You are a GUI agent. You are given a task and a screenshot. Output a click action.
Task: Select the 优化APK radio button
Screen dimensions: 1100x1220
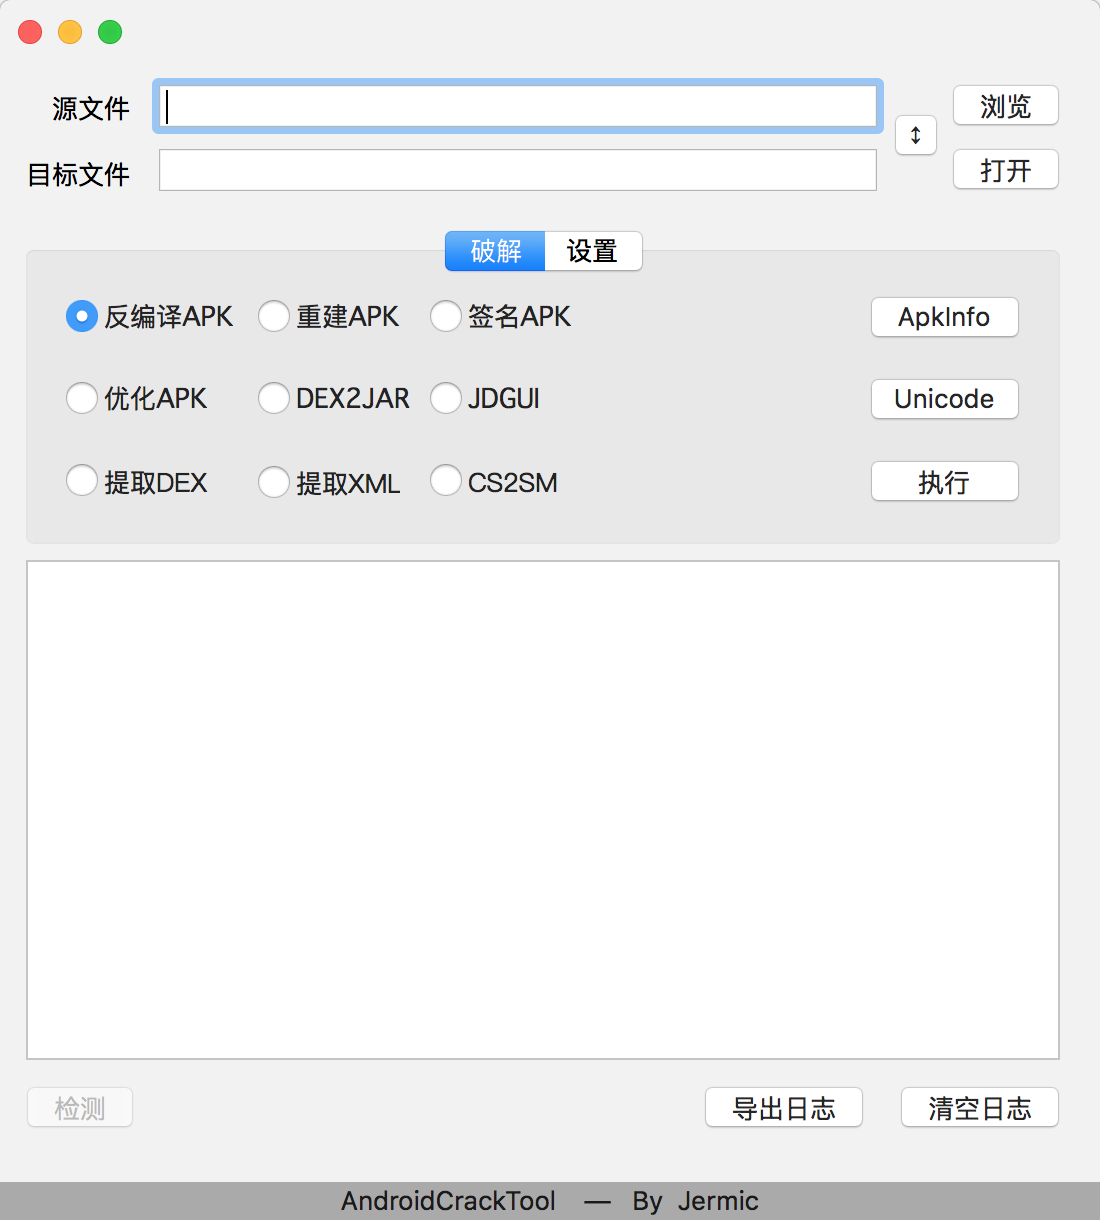82,398
